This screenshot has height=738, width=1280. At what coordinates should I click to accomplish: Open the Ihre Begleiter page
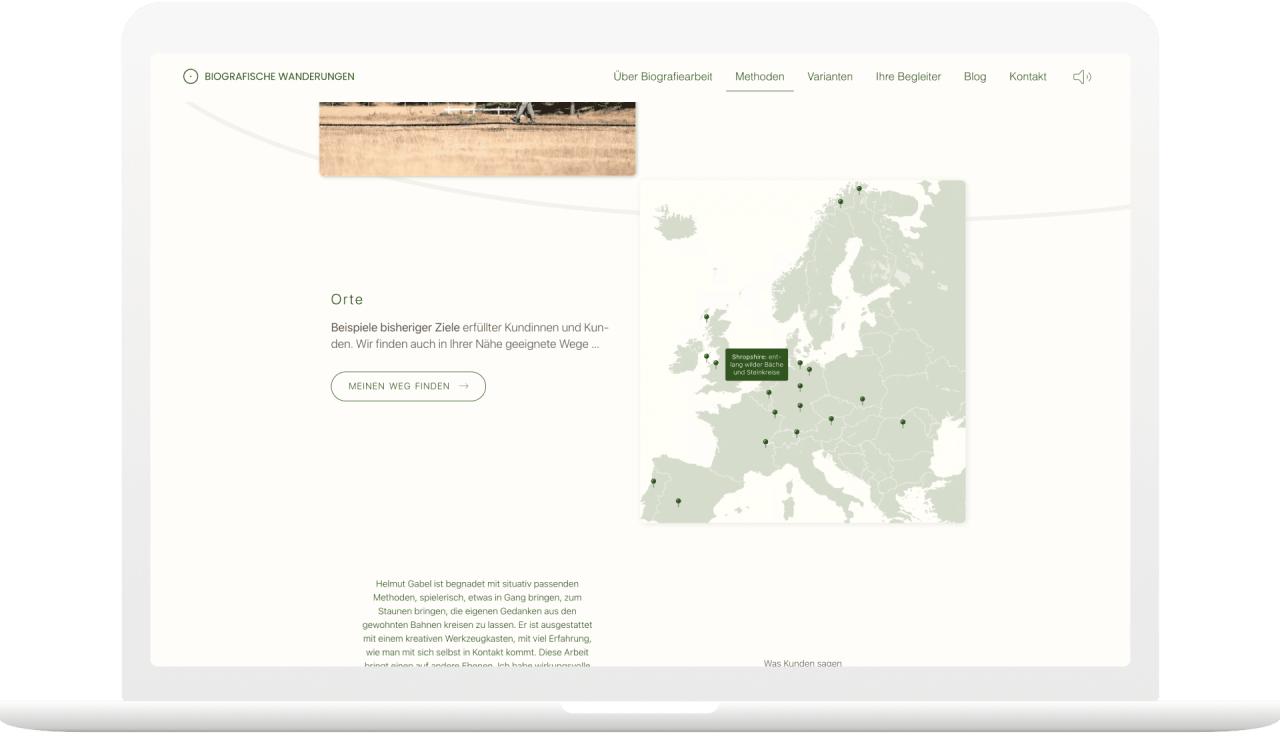[908, 76]
